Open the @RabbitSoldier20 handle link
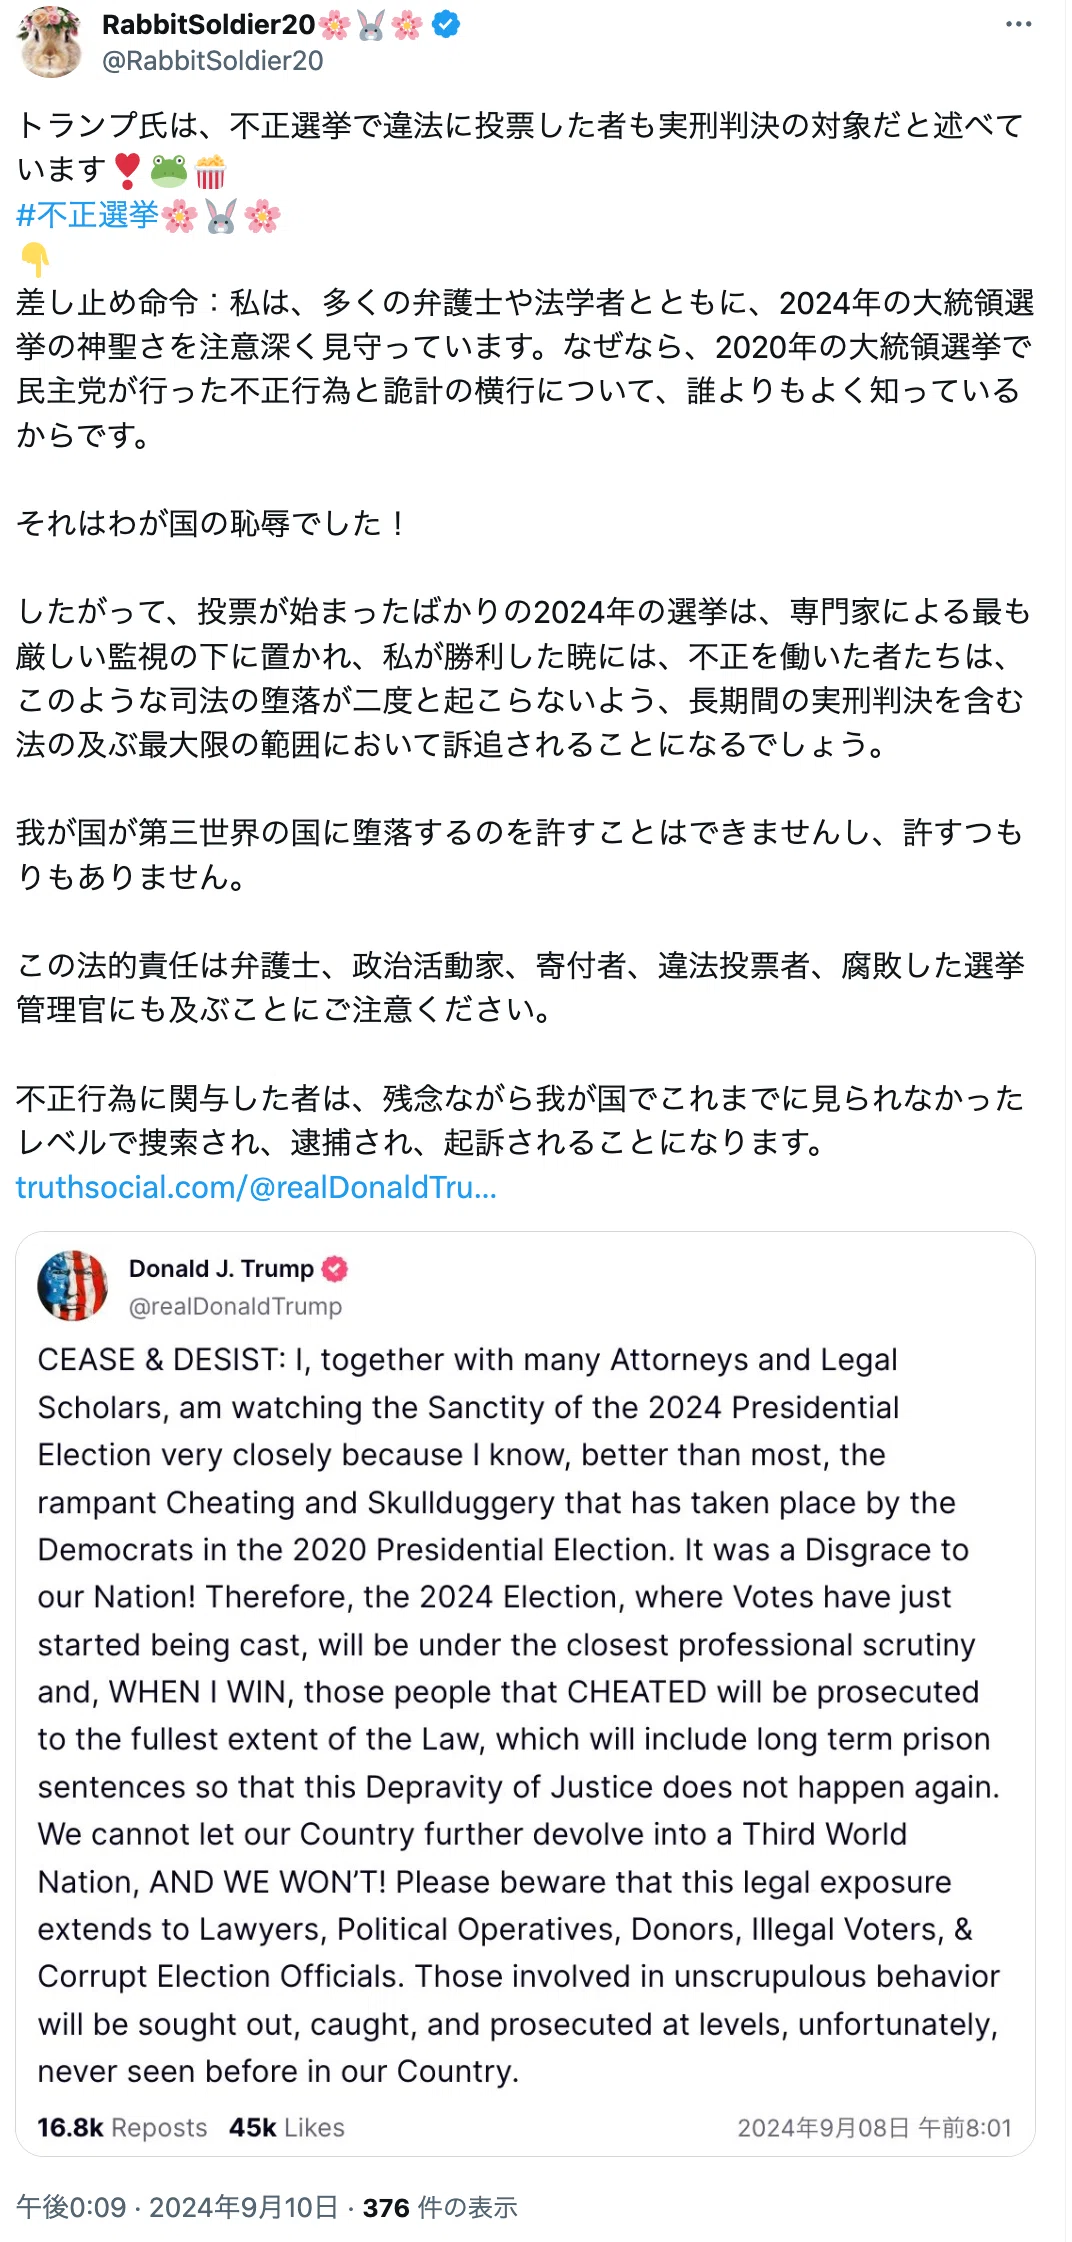 click(x=212, y=61)
